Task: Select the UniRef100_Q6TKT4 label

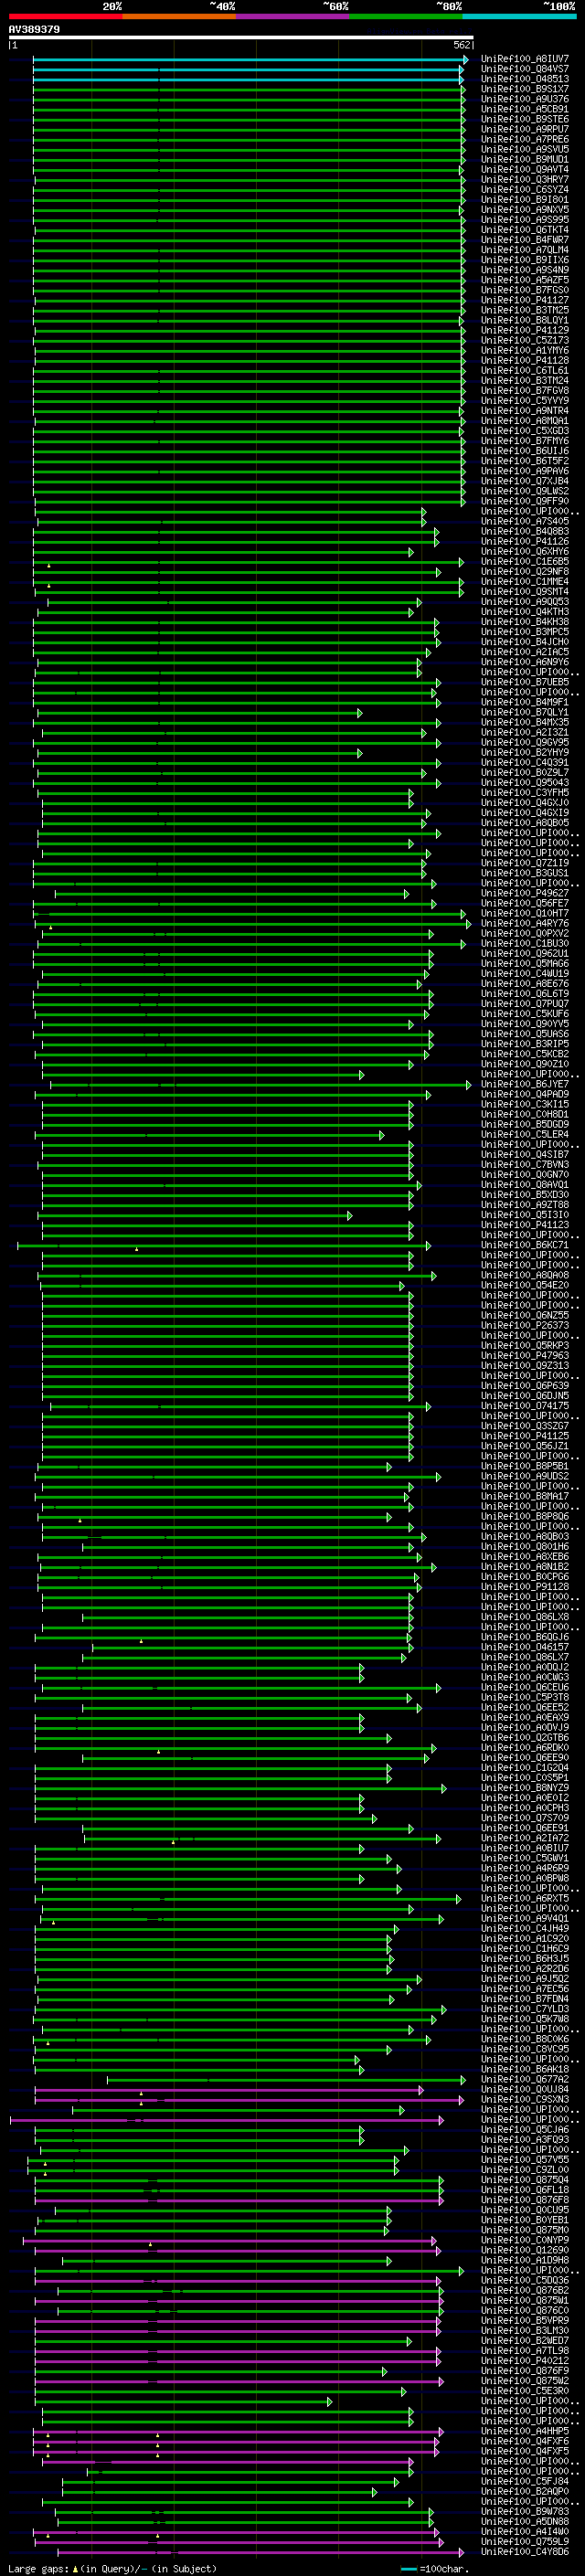Action: pos(525,230)
